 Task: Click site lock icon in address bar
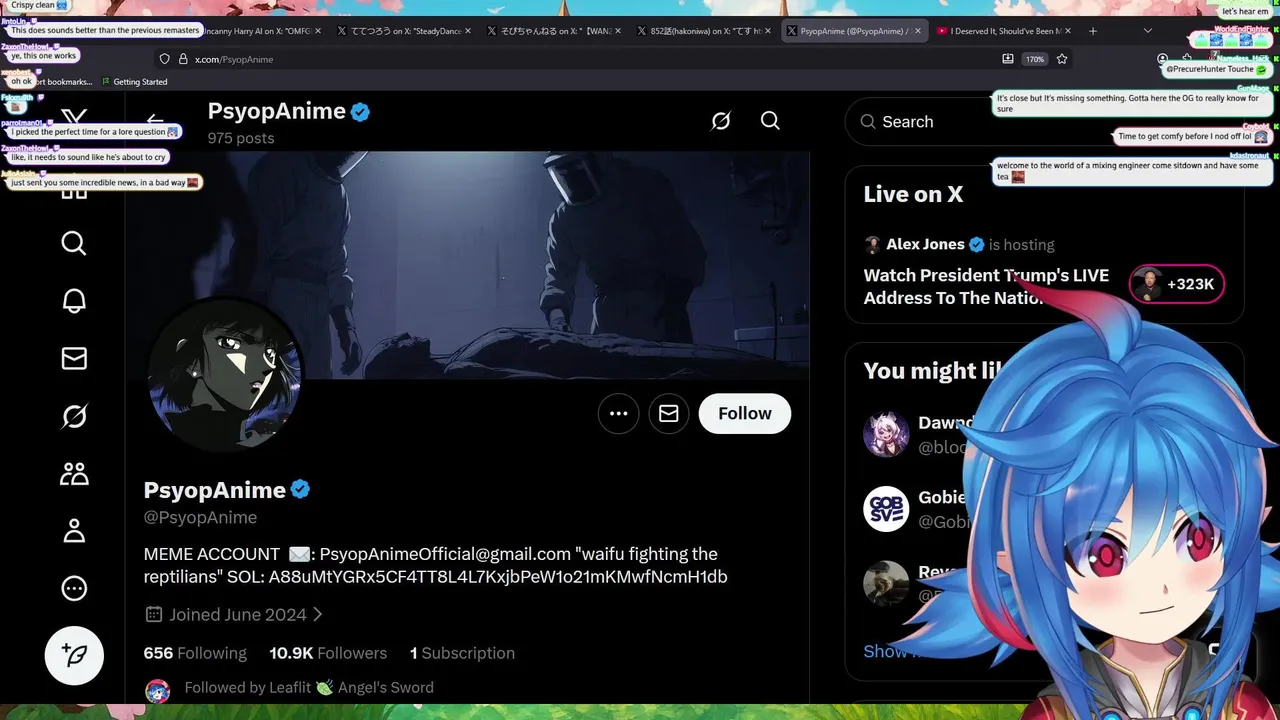pos(183,59)
